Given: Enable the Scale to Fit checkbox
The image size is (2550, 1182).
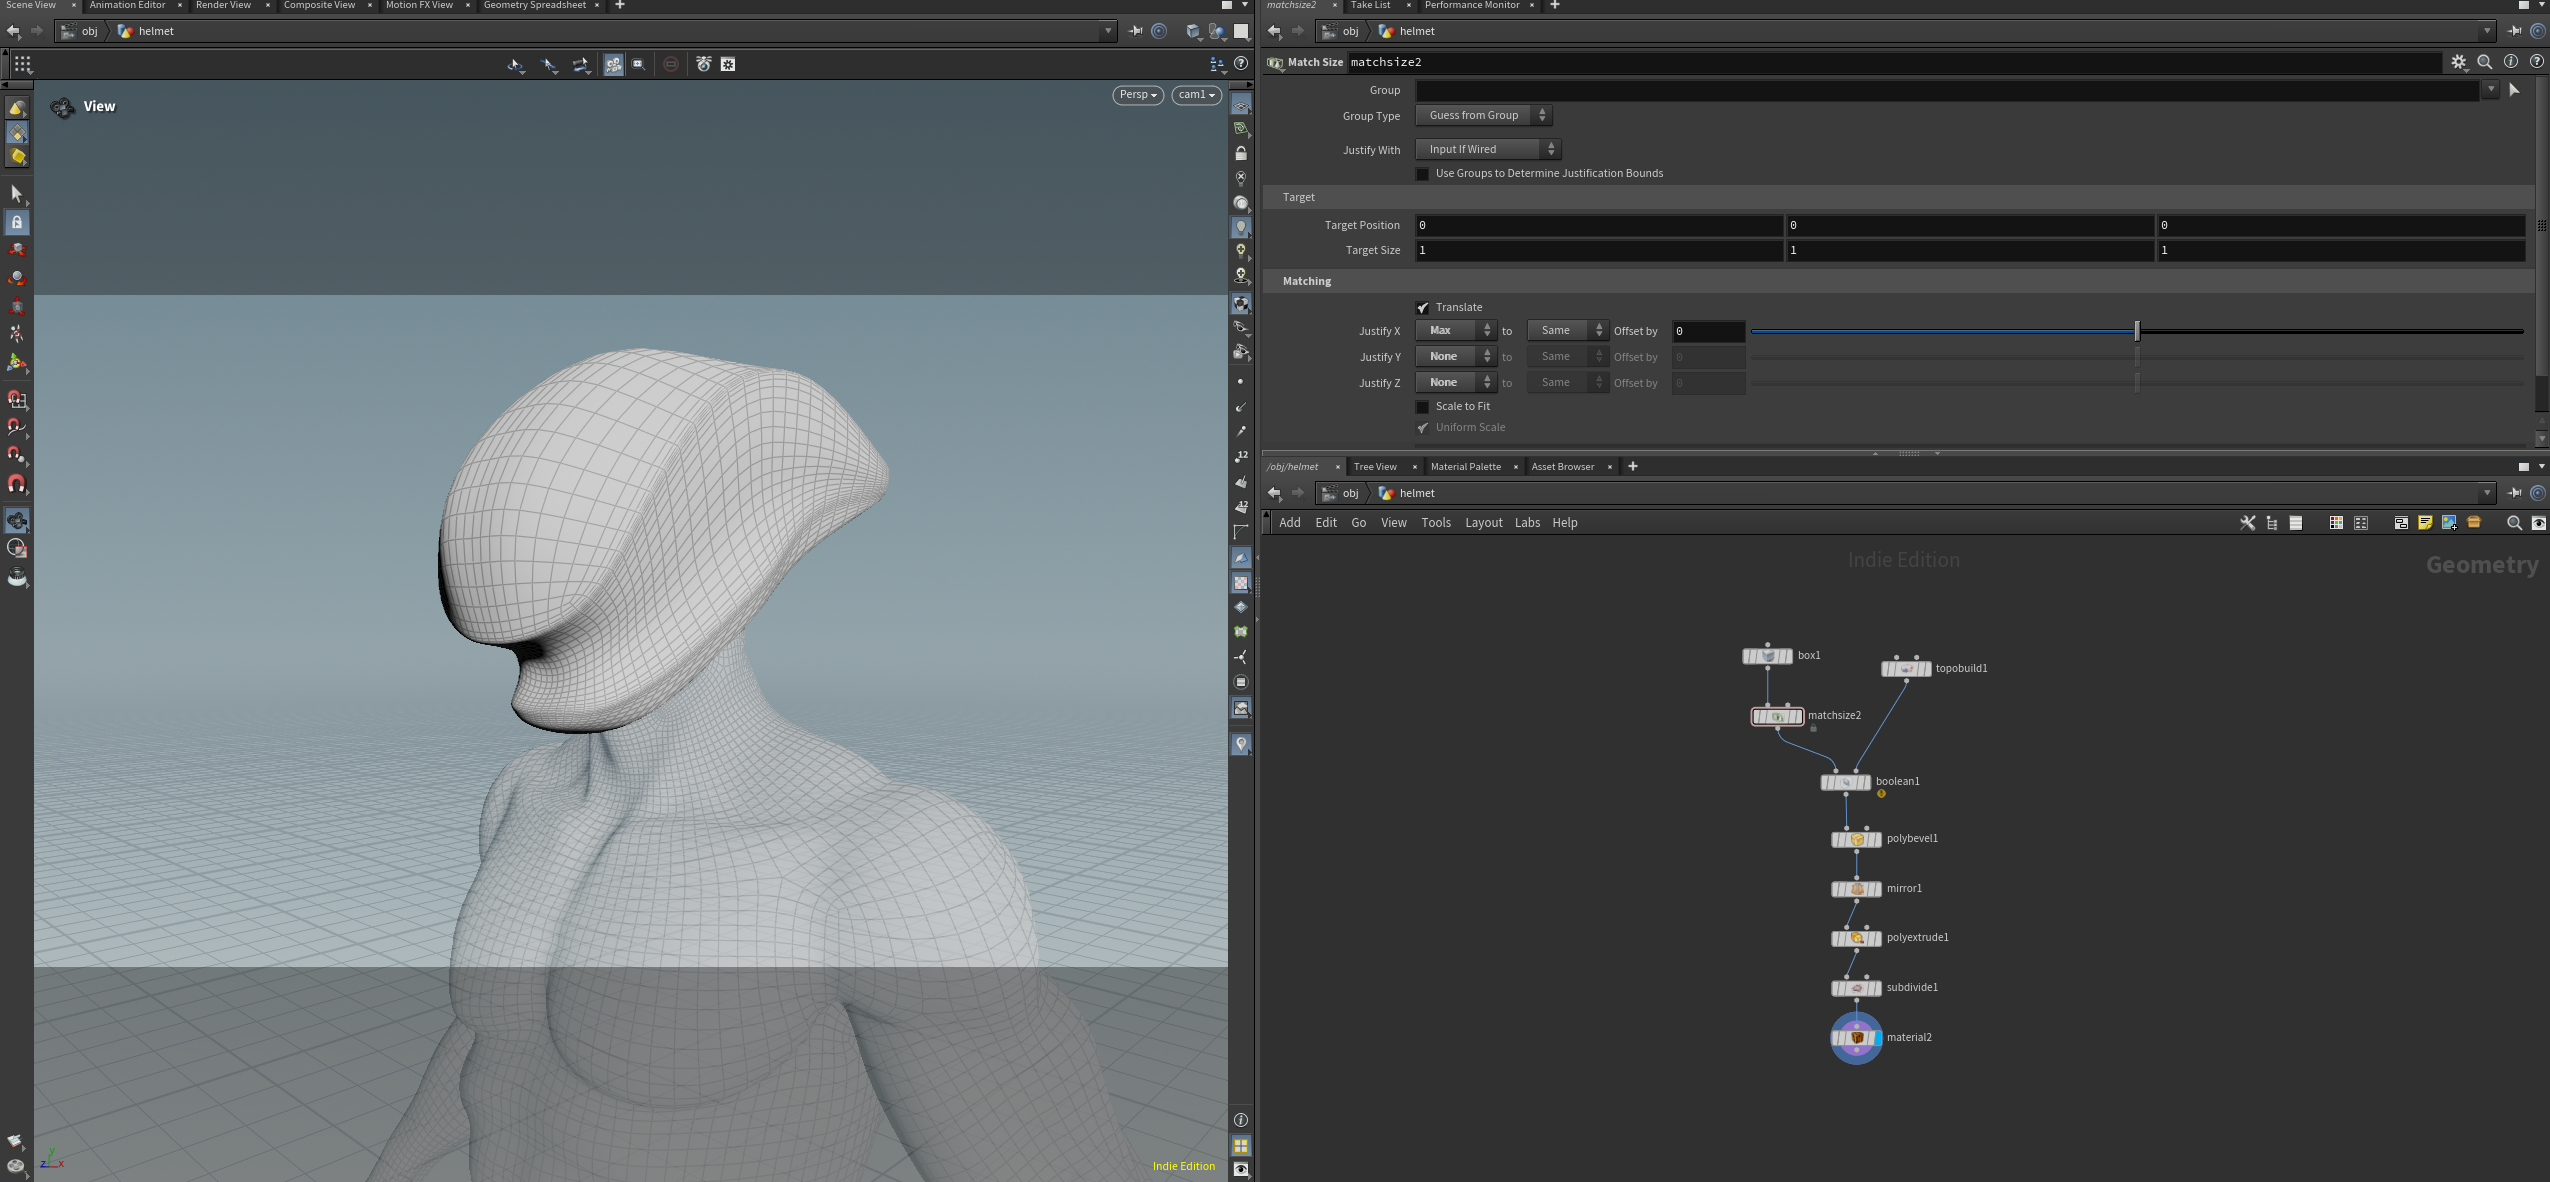Looking at the screenshot, I should point(1422,406).
